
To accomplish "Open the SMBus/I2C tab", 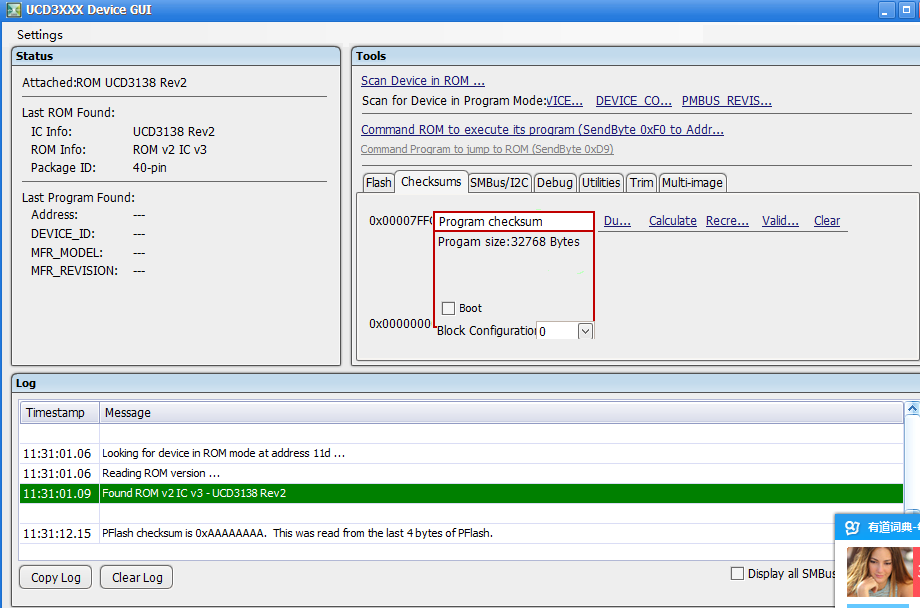I will pos(499,183).
